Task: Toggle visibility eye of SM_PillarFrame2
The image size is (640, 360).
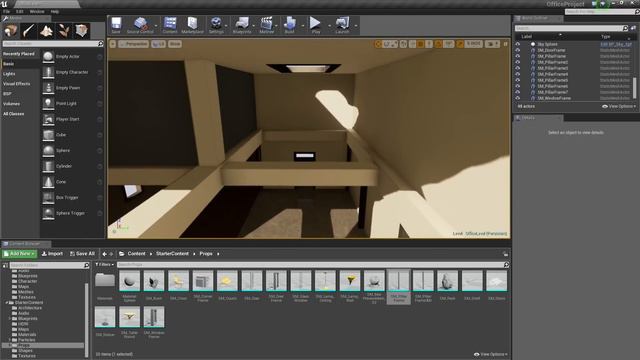Action: 518,62
